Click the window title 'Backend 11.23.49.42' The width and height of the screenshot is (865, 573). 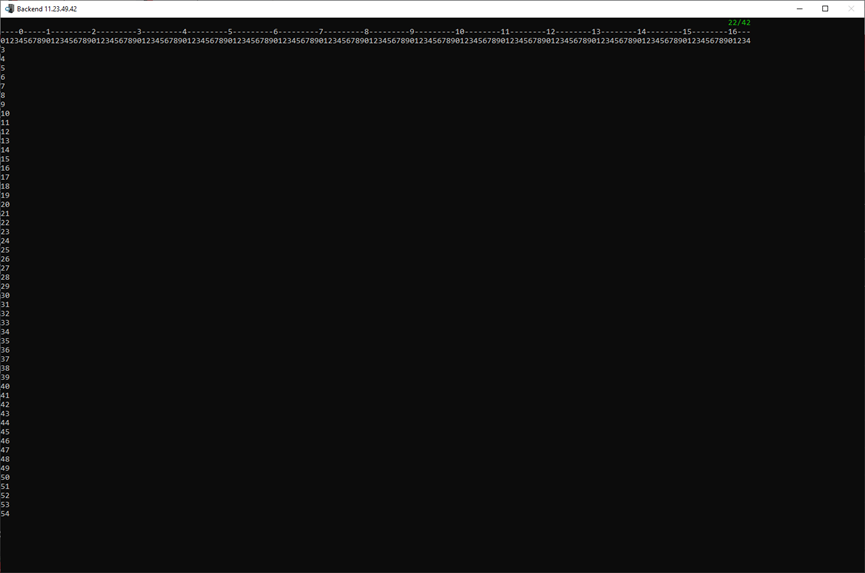click(x=47, y=9)
